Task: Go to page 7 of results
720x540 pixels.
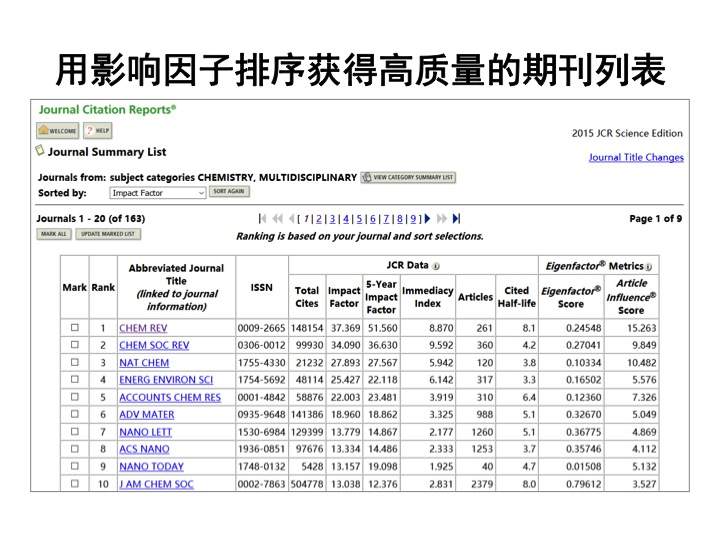Action: (386, 219)
